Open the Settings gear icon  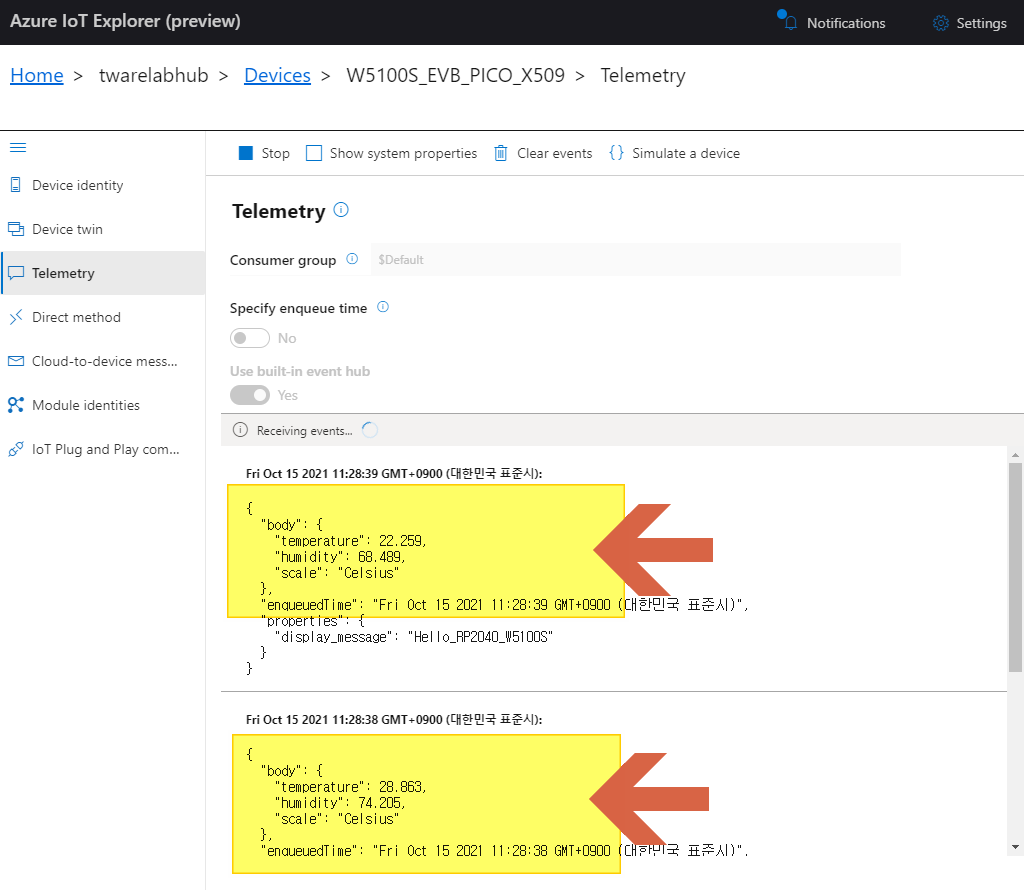point(940,23)
